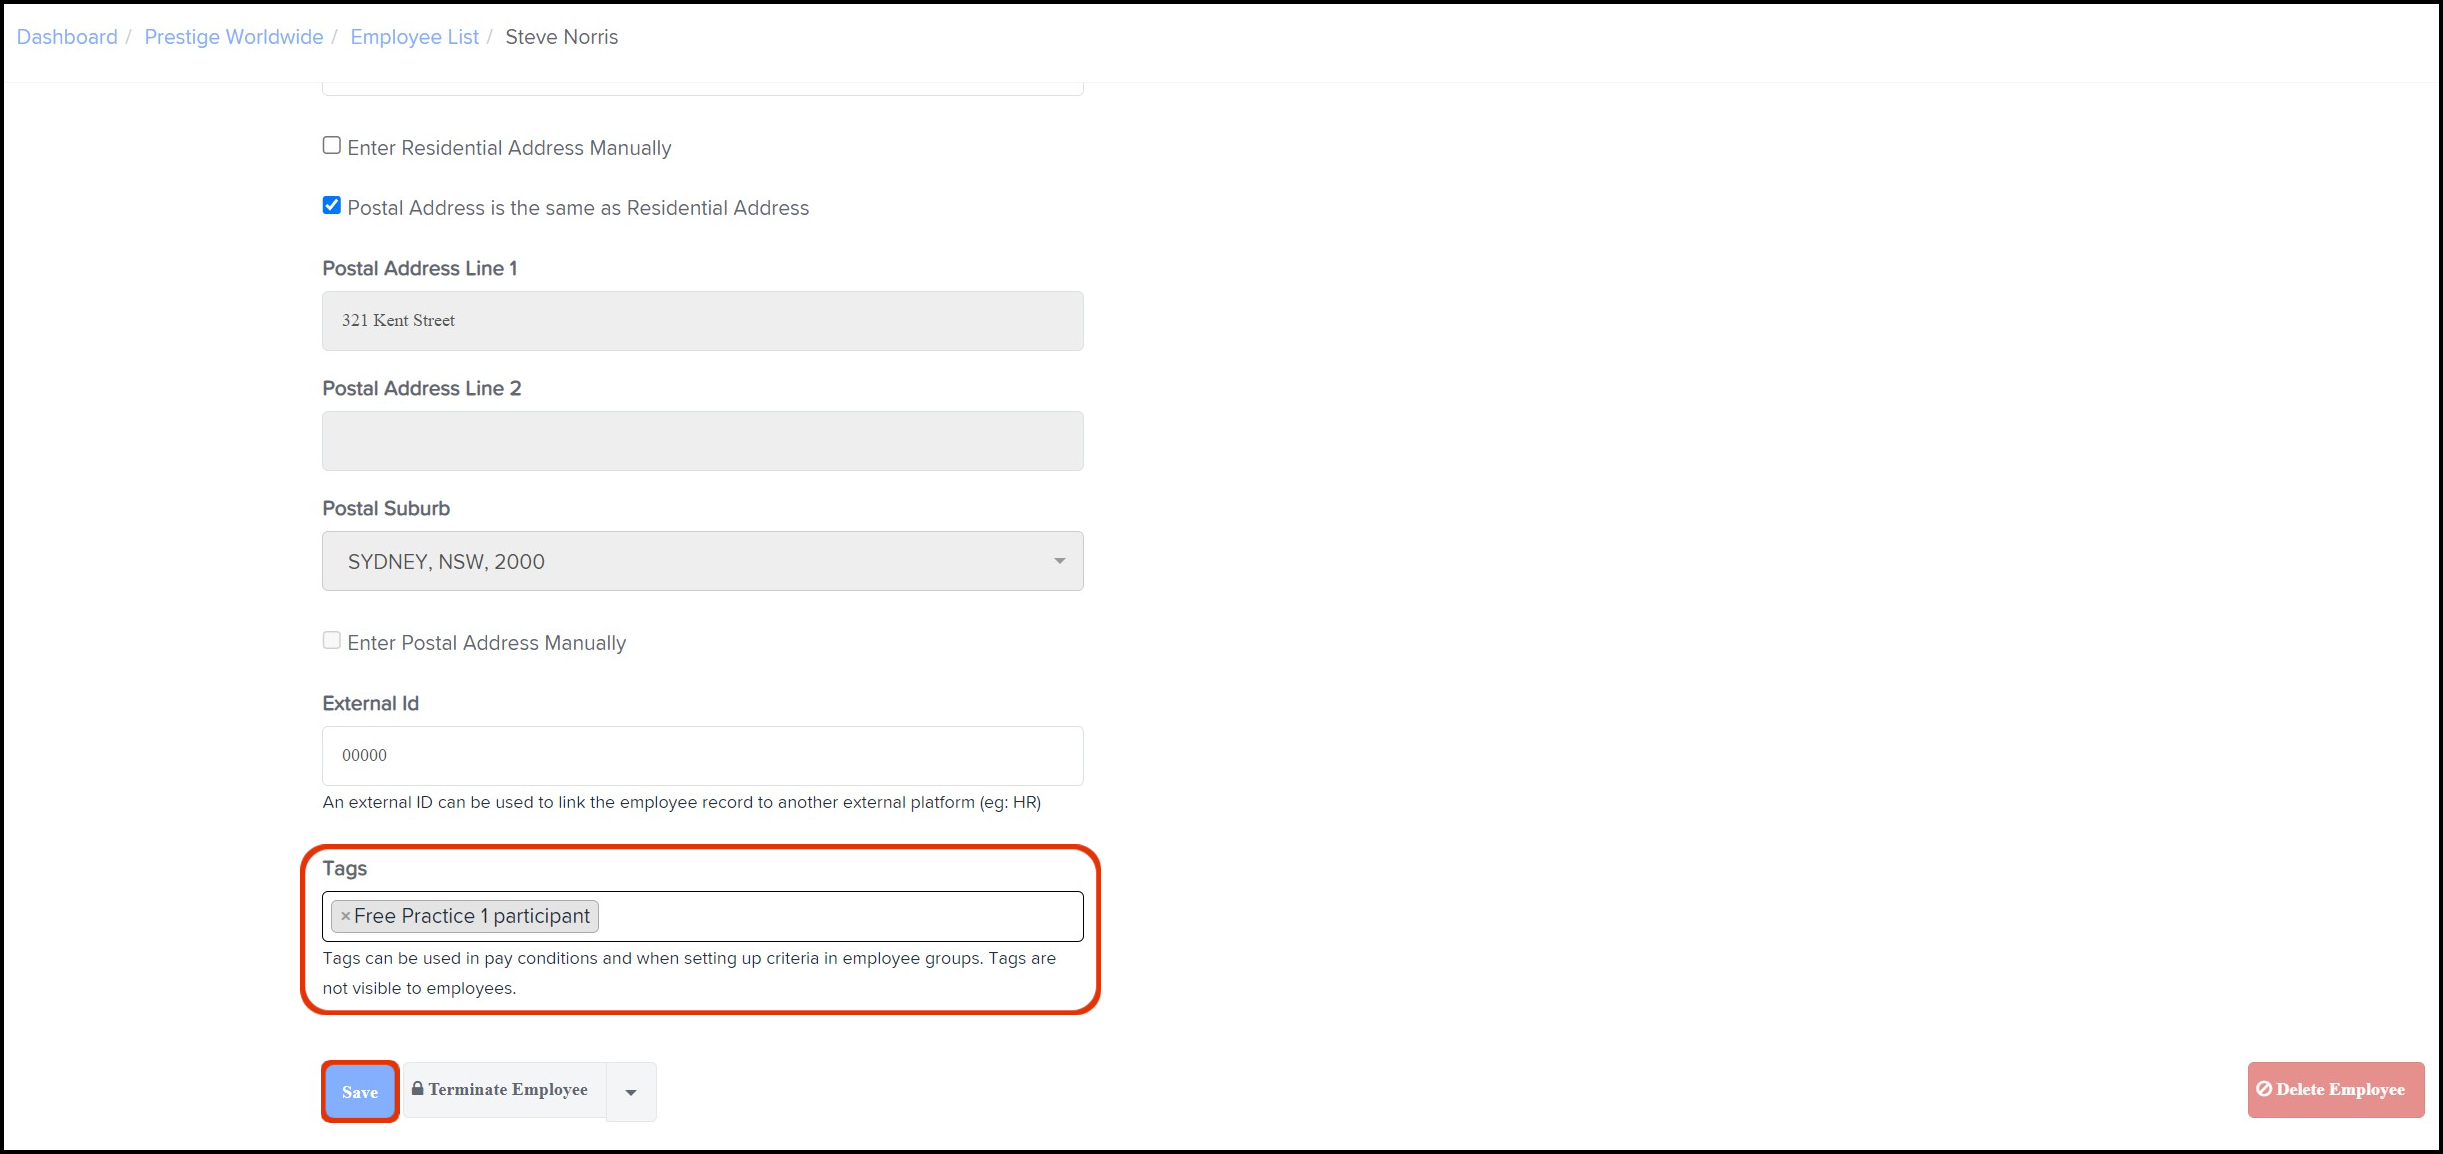Click the Postal Address Line 2 field

[x=702, y=441]
